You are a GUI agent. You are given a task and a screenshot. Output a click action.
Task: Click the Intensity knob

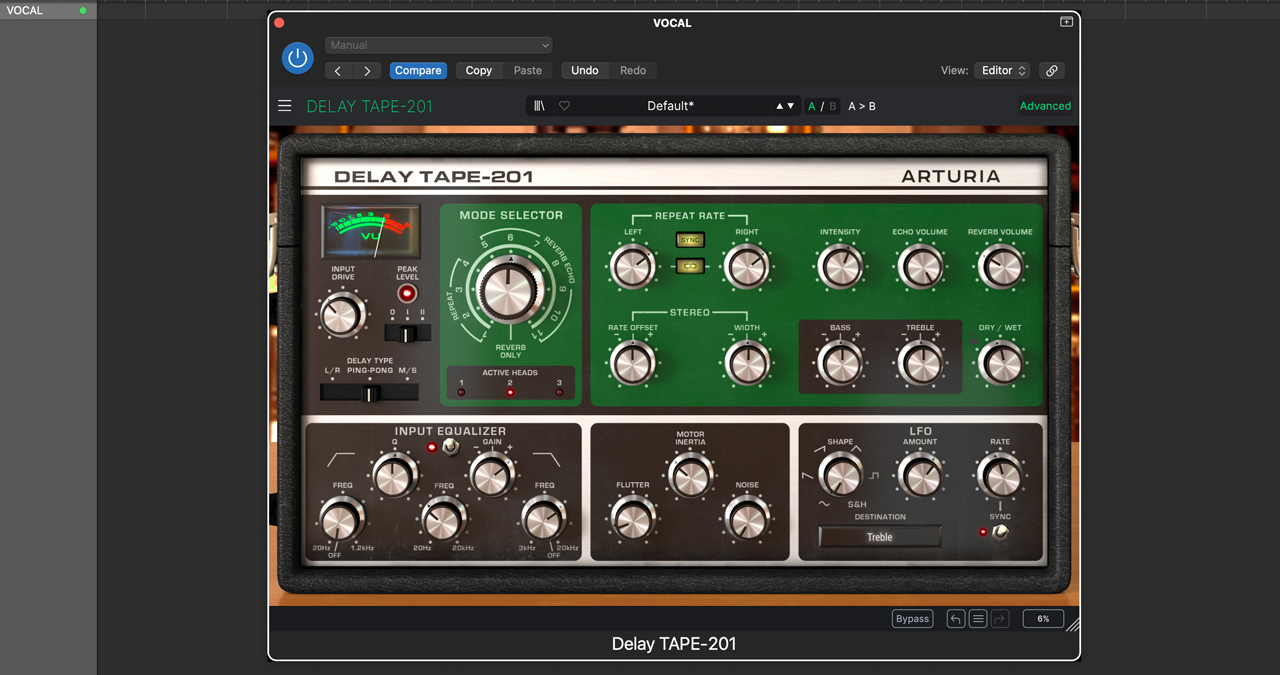pos(840,267)
